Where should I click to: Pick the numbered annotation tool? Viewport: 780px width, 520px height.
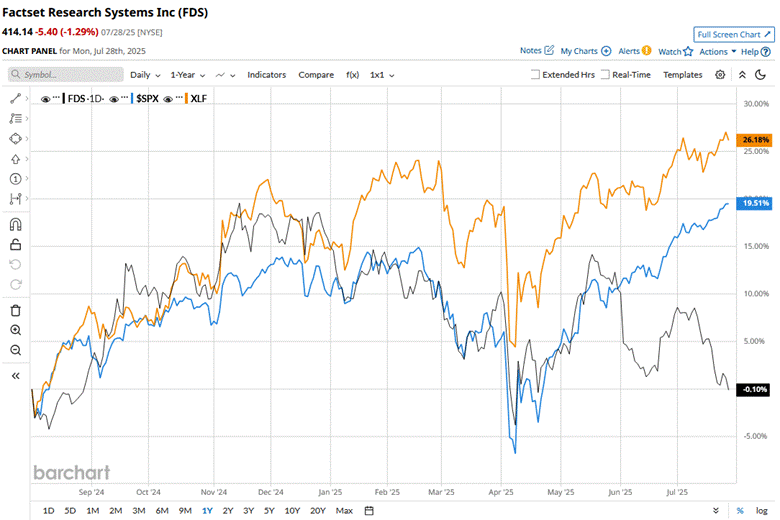(x=15, y=179)
